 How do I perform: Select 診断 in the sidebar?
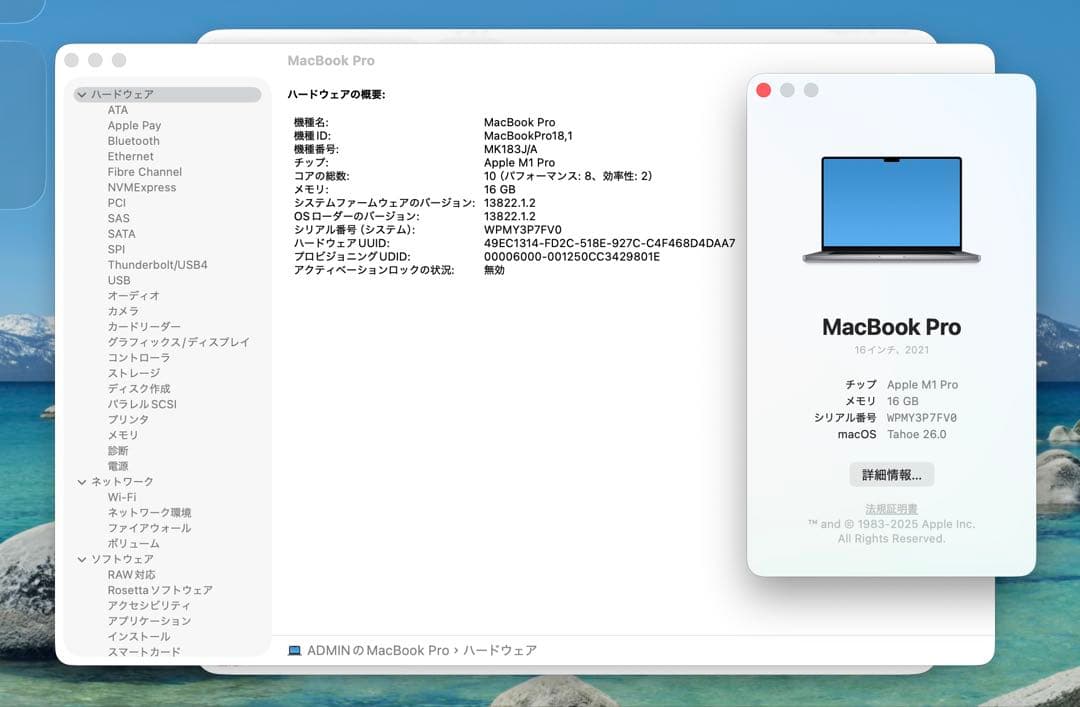click(x=118, y=451)
